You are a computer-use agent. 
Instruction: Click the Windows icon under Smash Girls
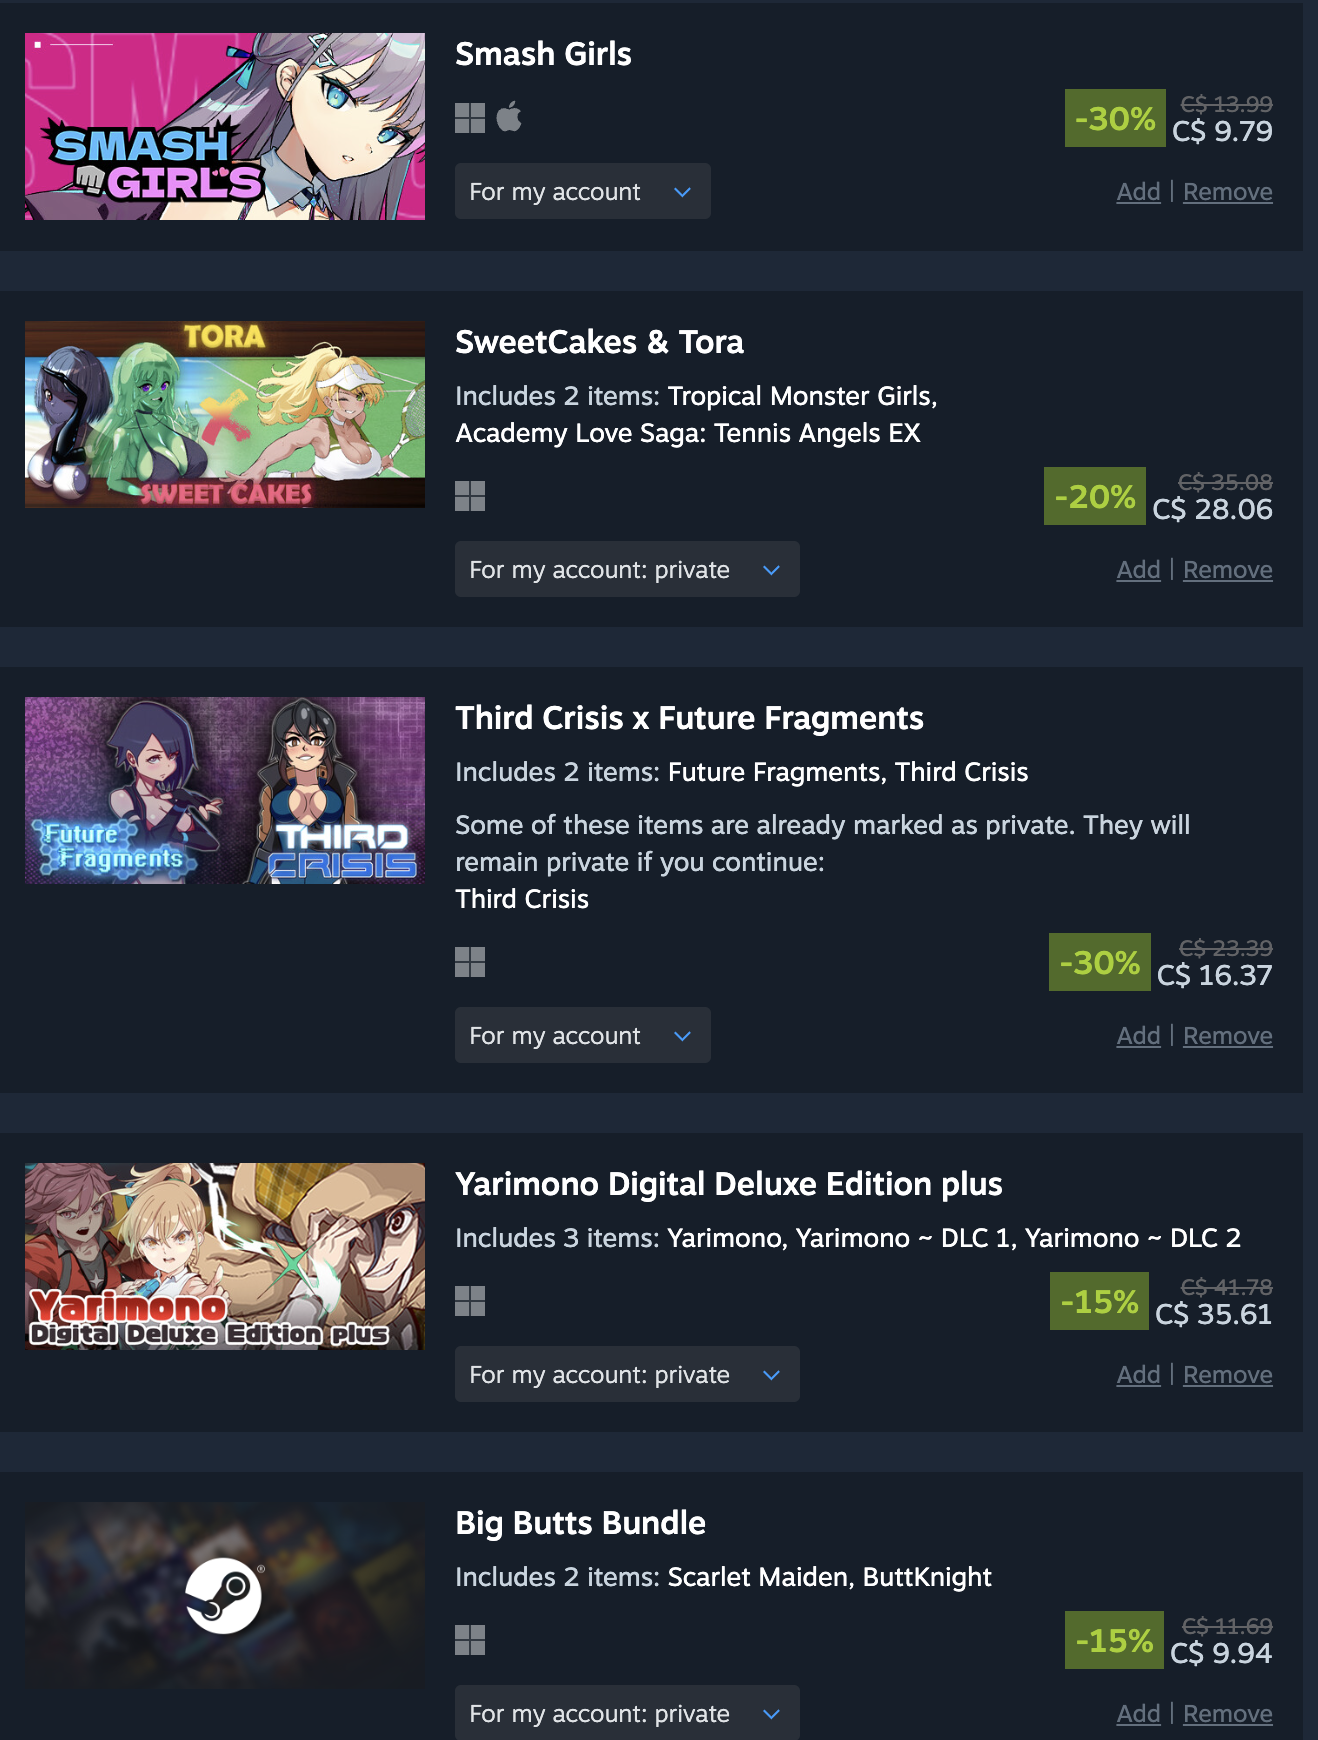click(x=470, y=118)
